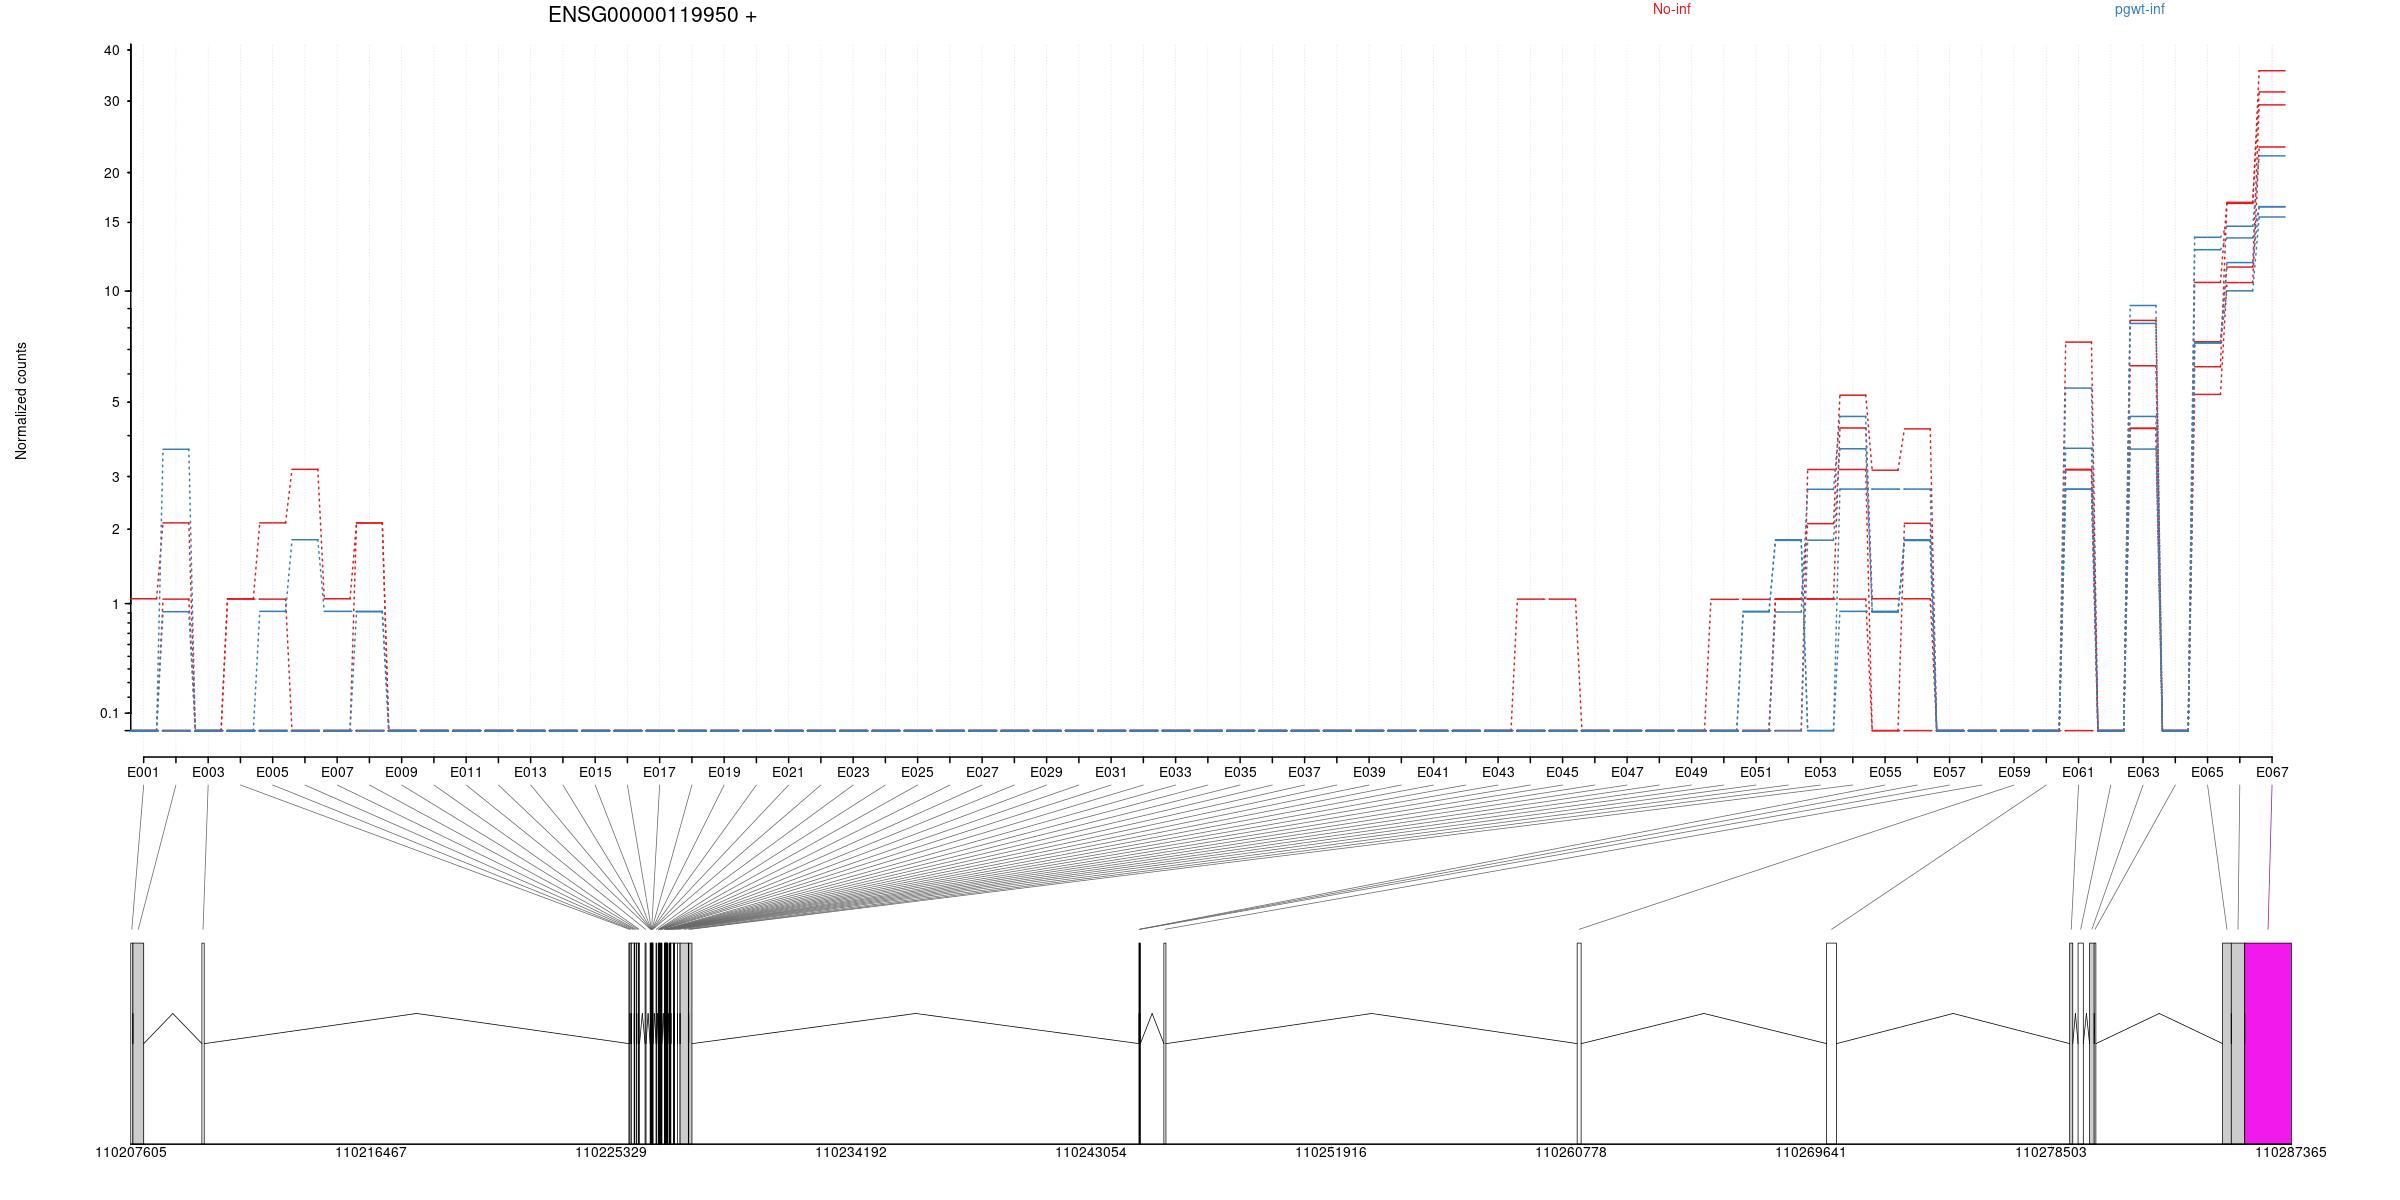Click the y-axis value 1
This screenshot has width=2400, height=1200.
(115, 604)
